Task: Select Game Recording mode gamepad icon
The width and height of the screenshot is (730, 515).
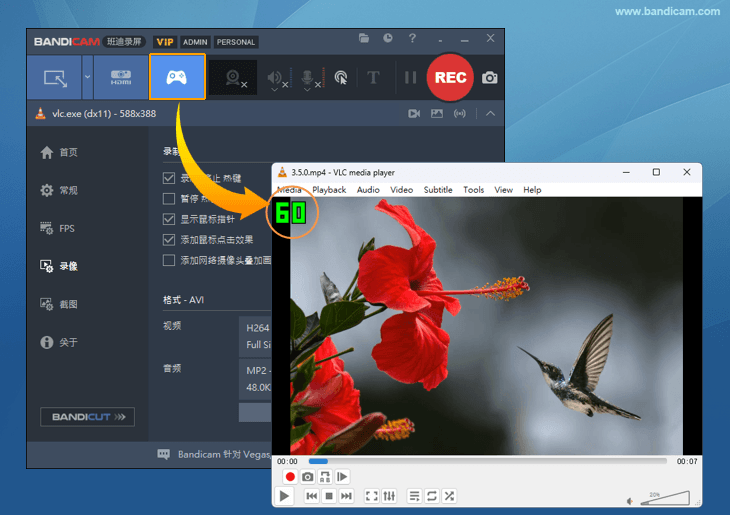Action: click(177, 77)
